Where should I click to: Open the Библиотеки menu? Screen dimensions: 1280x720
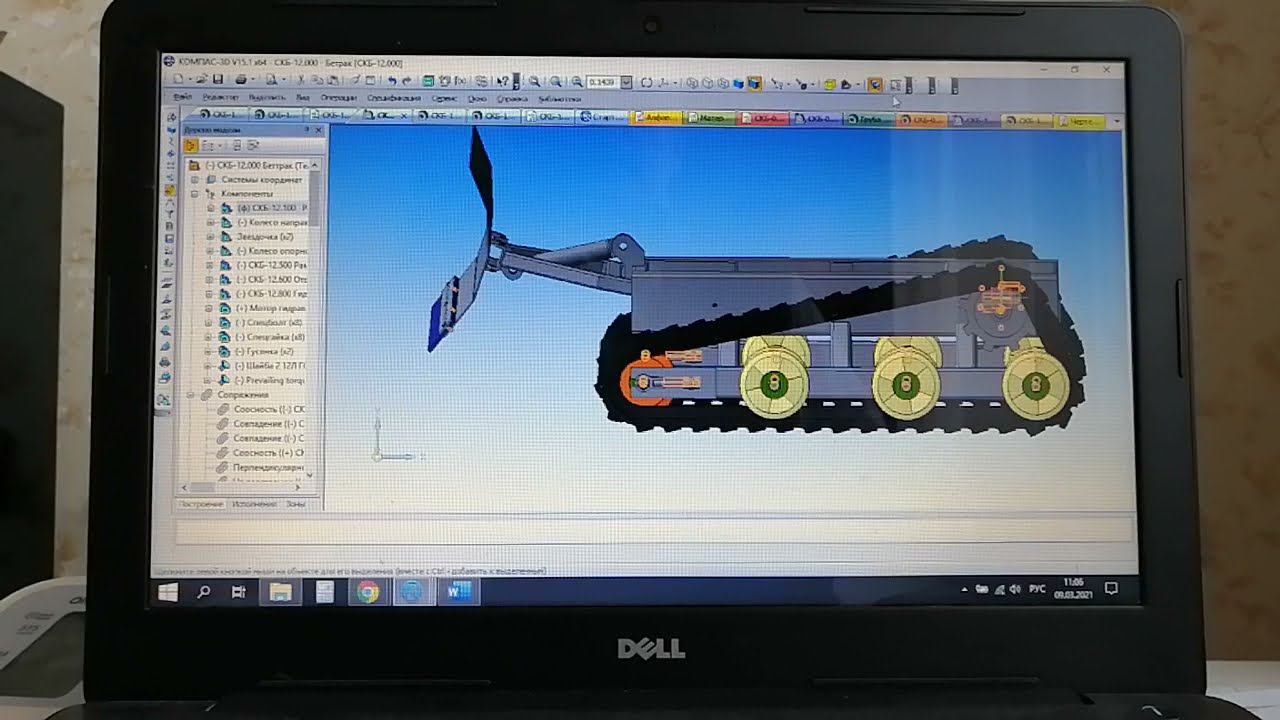pos(559,98)
